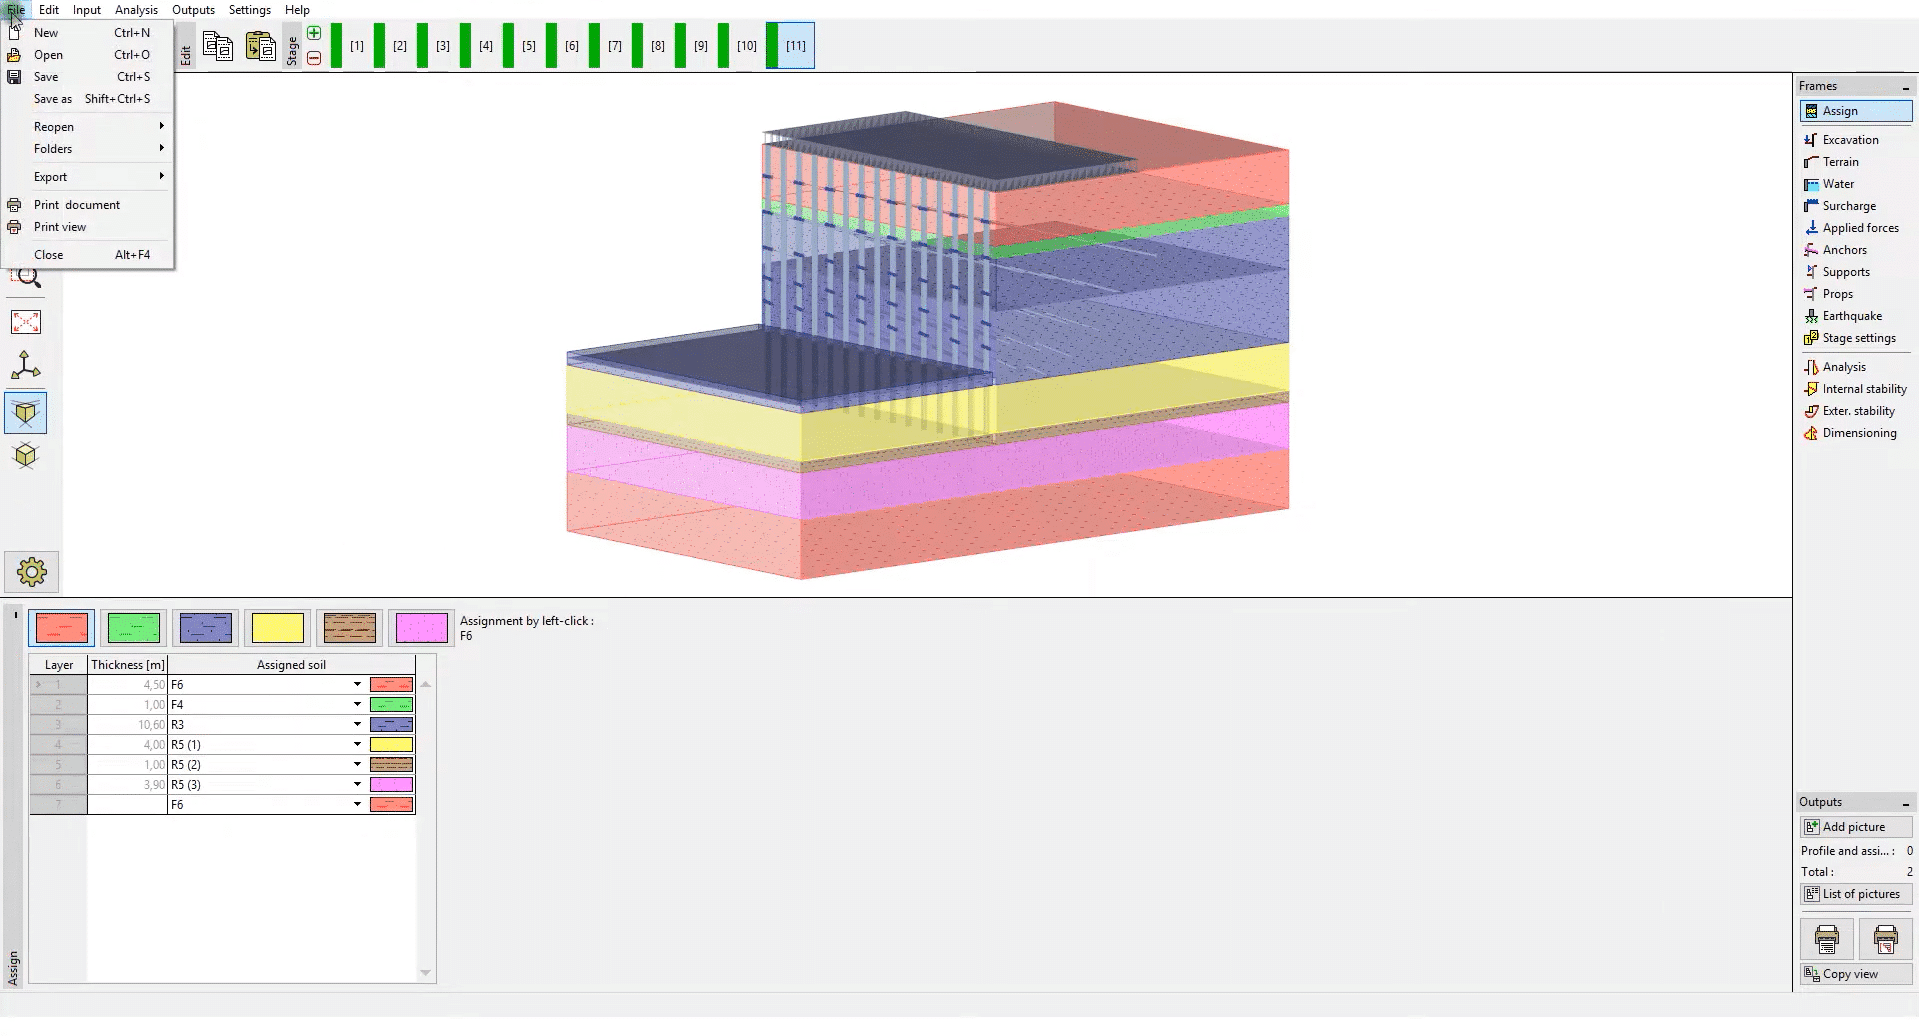Image resolution: width=1919 pixels, height=1036 pixels.
Task: Select the wireframe cube view icon
Action: coord(26,456)
